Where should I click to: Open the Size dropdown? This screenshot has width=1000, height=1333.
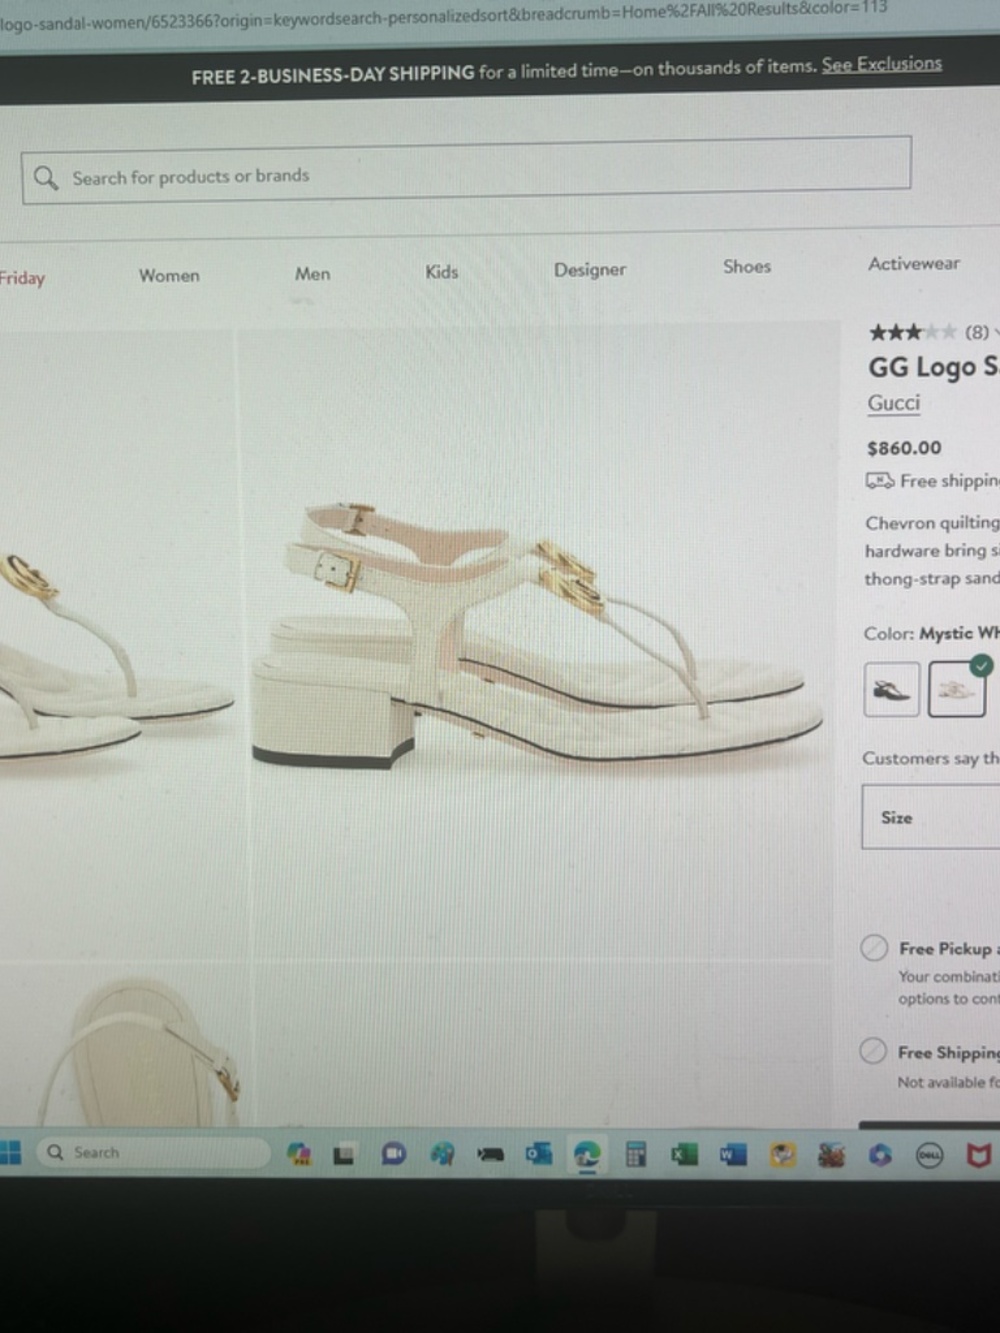pos(931,817)
